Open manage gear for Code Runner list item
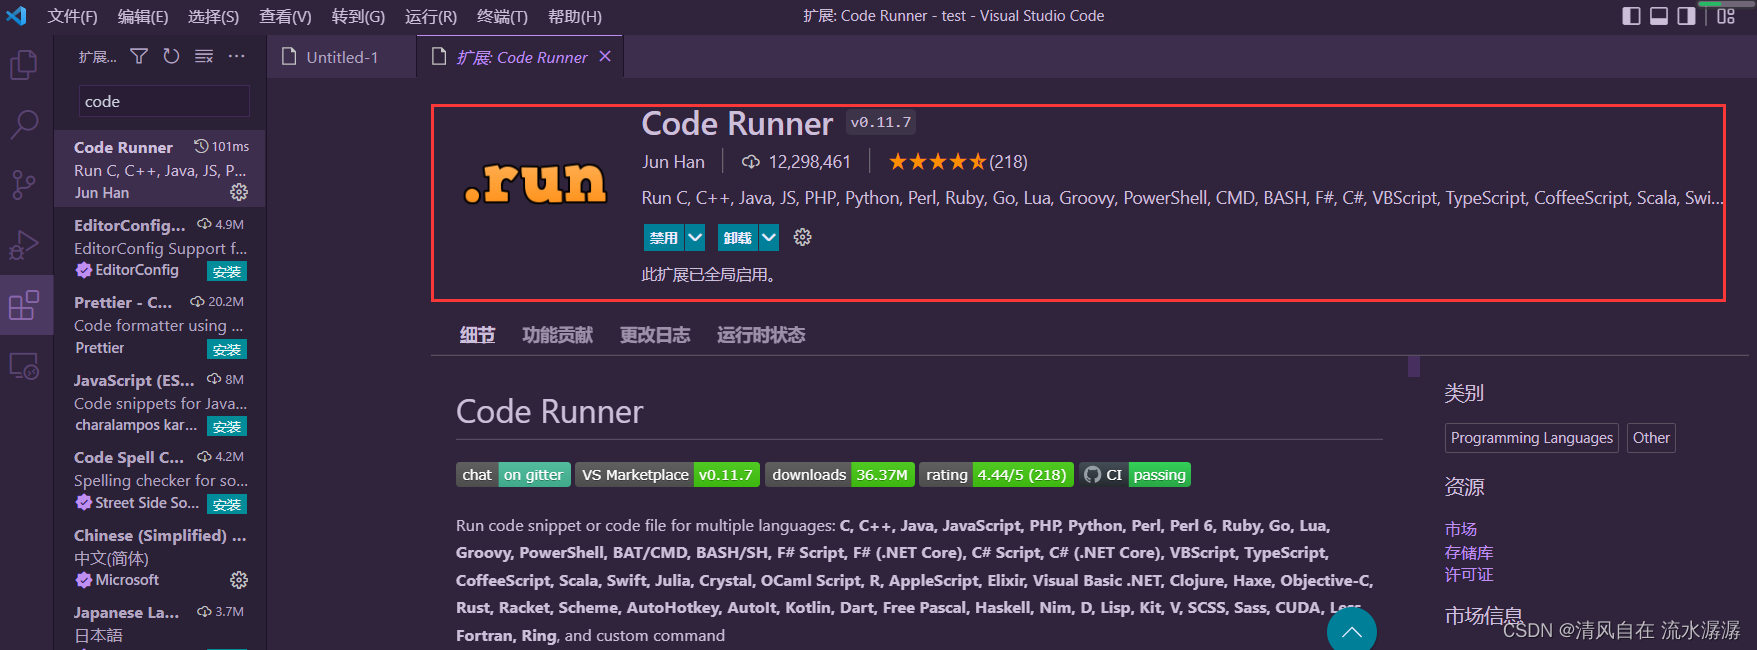Screen dimensions: 1757x650 239,192
